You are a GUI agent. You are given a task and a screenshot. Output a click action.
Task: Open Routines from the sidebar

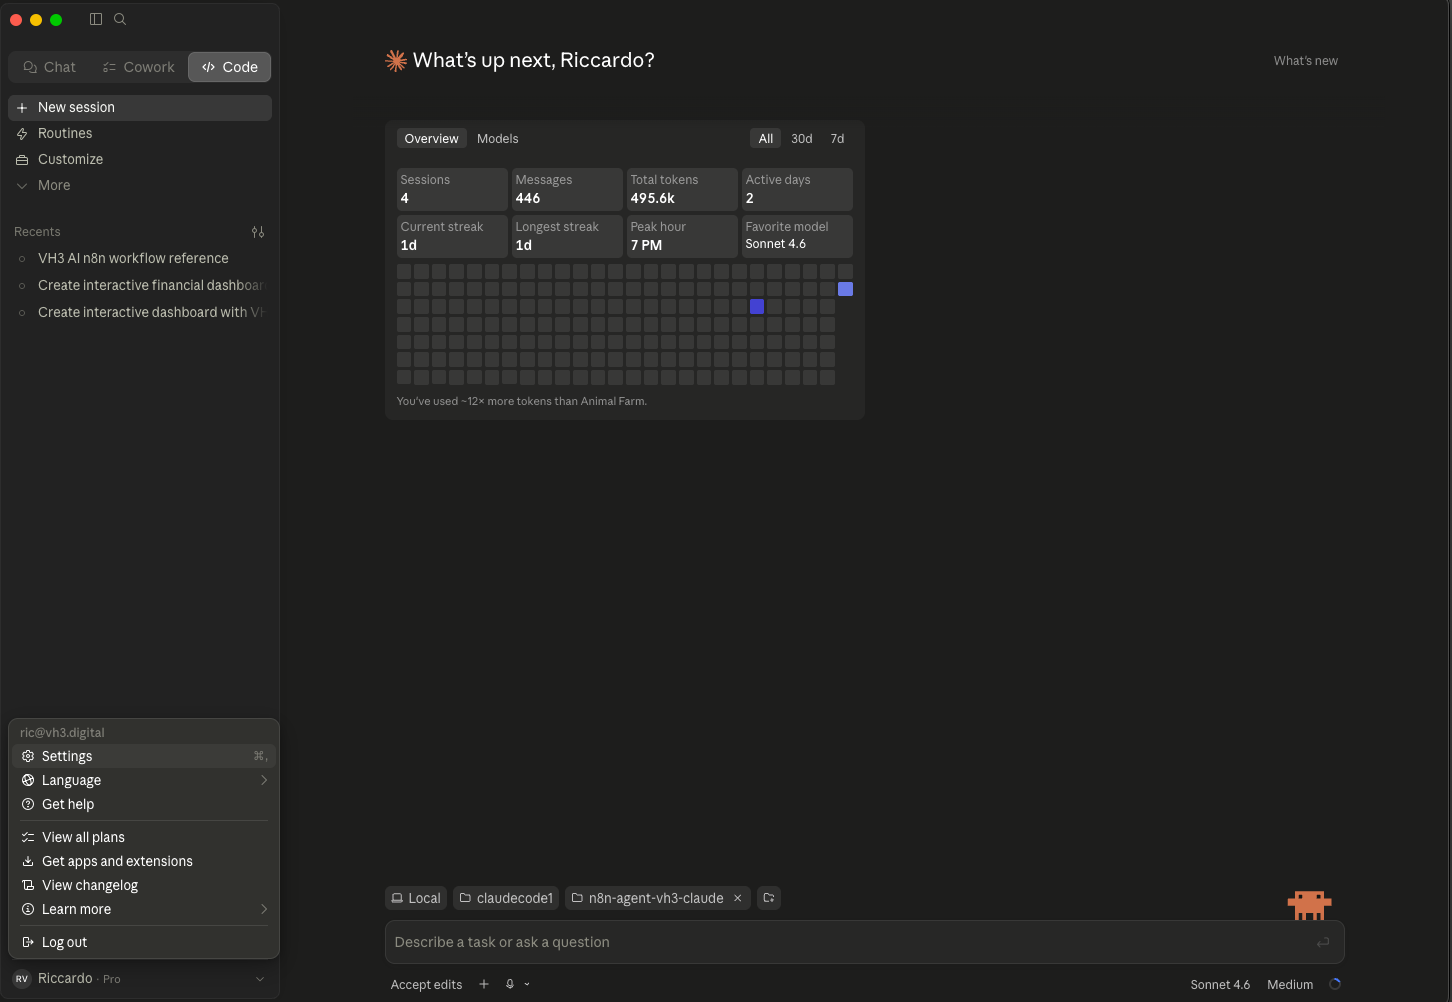coord(140,133)
